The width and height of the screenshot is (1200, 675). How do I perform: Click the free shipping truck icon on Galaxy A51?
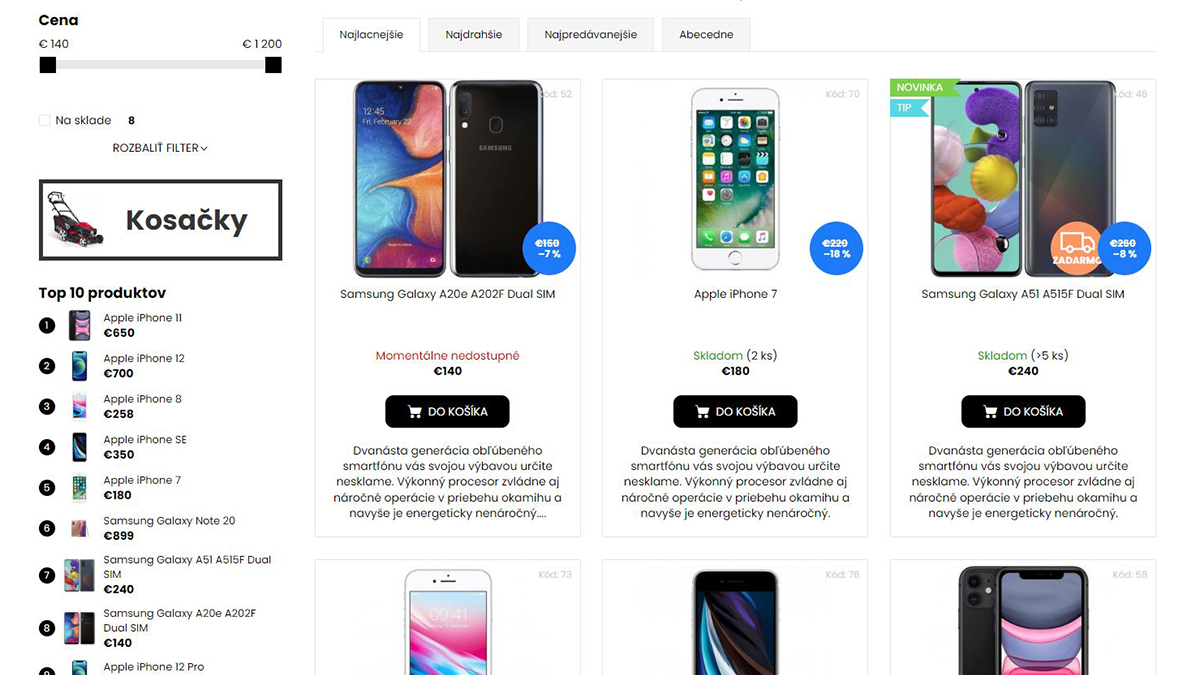click(x=1076, y=247)
